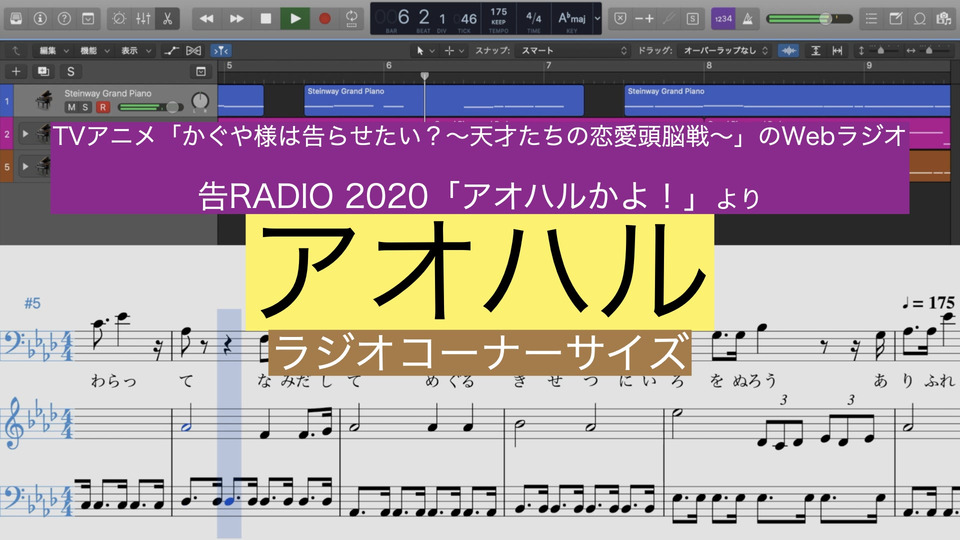Enable the 1234 count-in button
Screen dimensions: 960x540
click(722, 18)
